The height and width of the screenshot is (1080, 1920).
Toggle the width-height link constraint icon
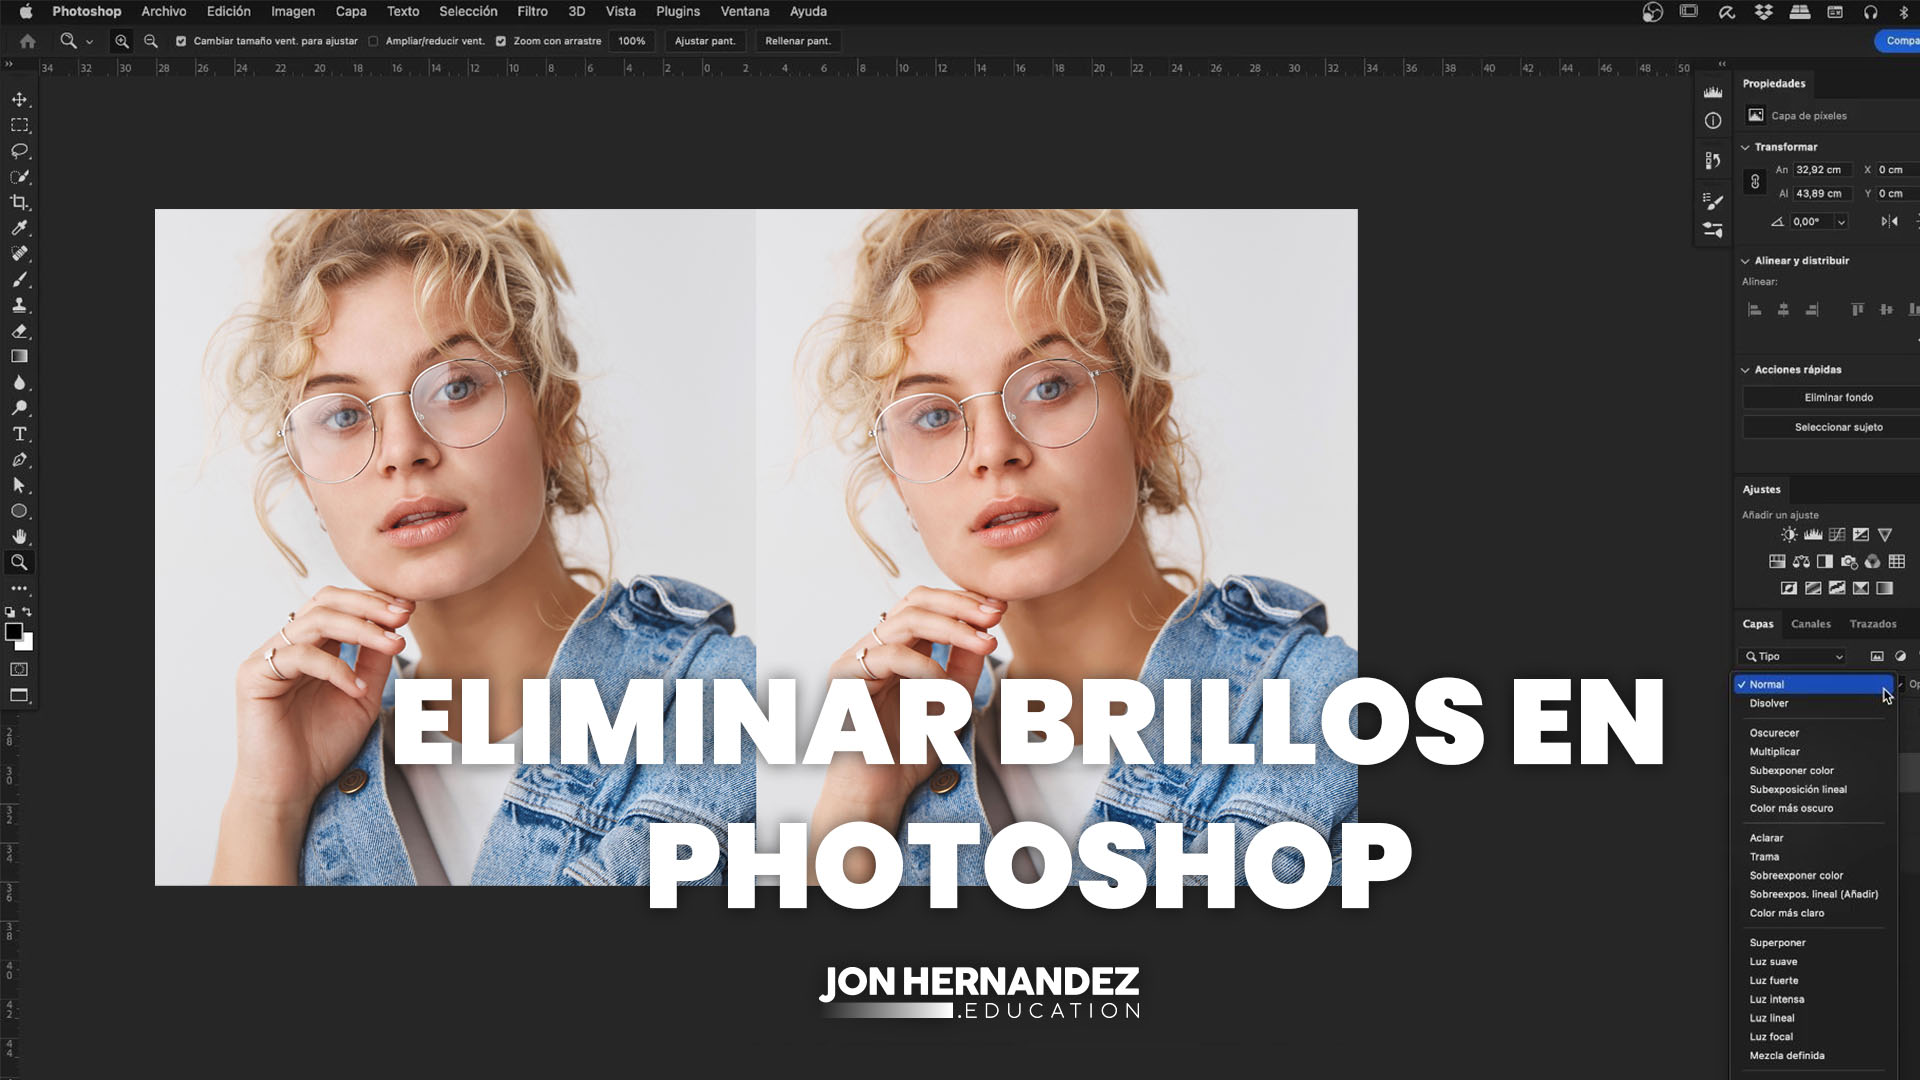[1755, 182]
